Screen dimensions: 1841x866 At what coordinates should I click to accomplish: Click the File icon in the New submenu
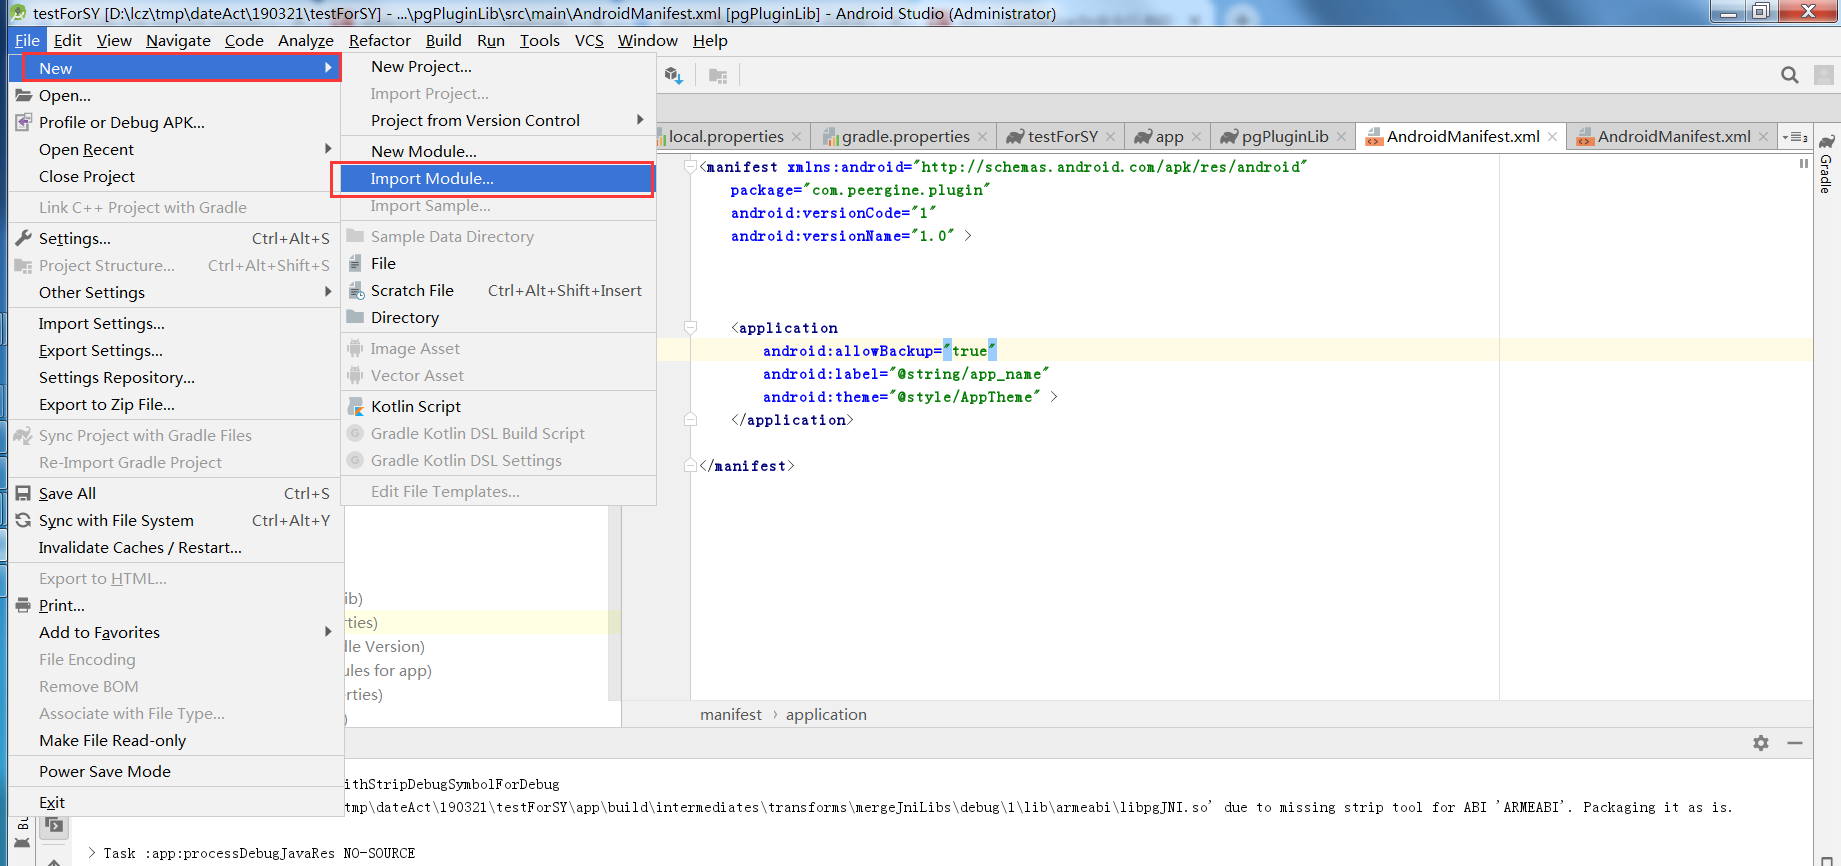(x=355, y=263)
